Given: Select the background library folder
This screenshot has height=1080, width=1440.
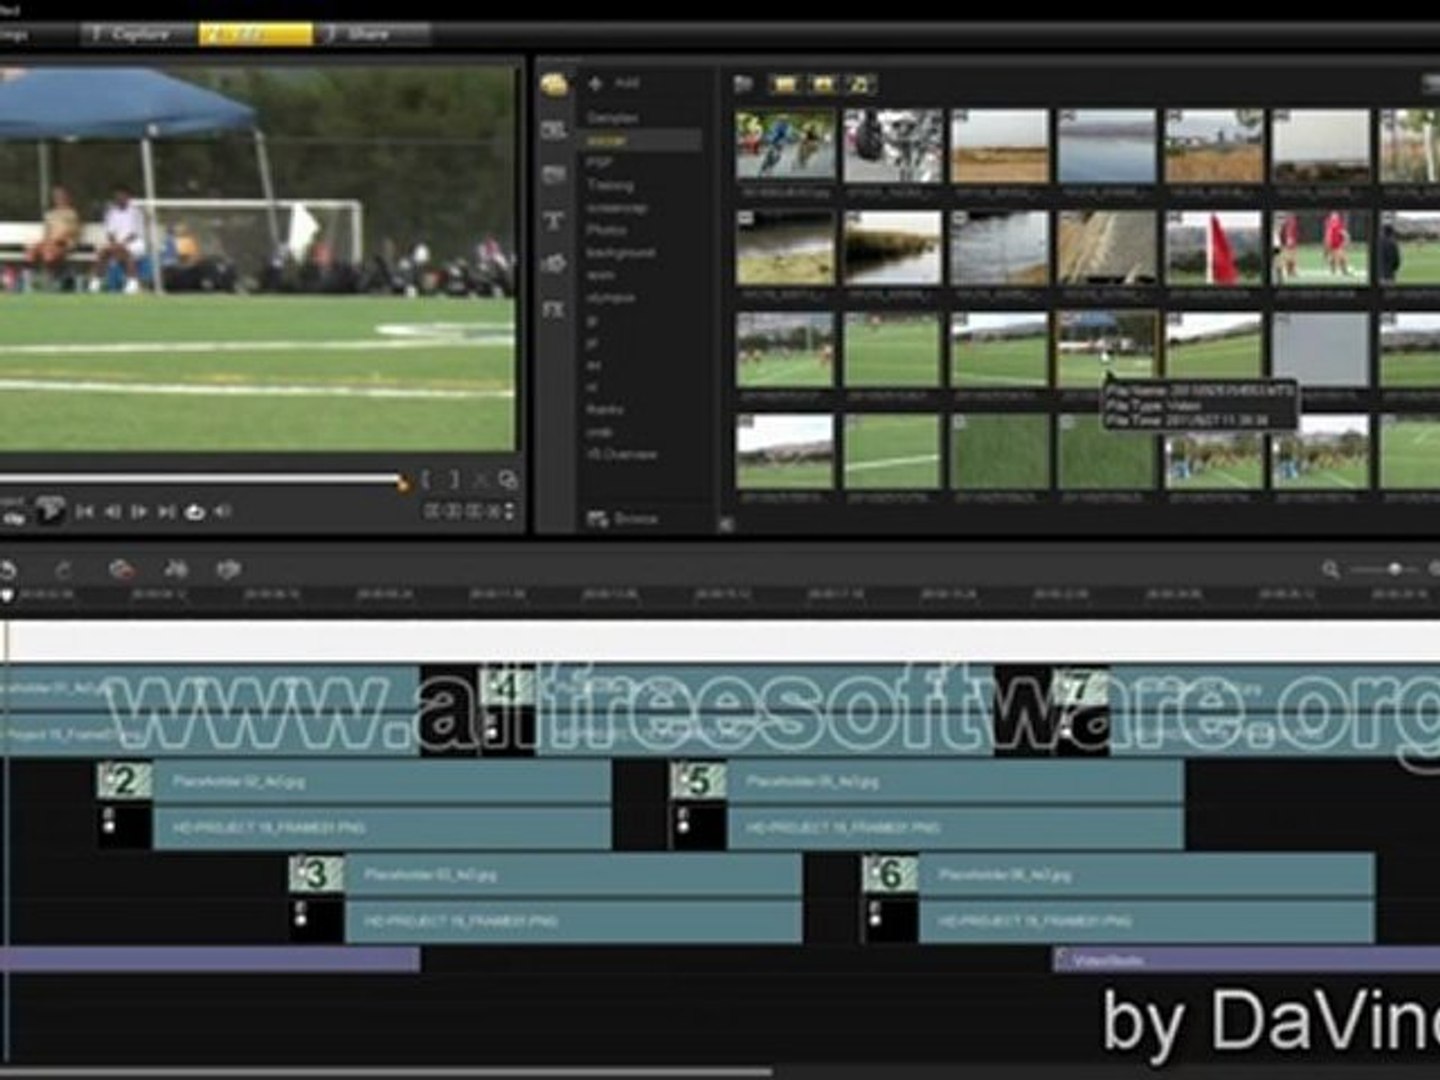Looking at the screenshot, I should point(620,252).
